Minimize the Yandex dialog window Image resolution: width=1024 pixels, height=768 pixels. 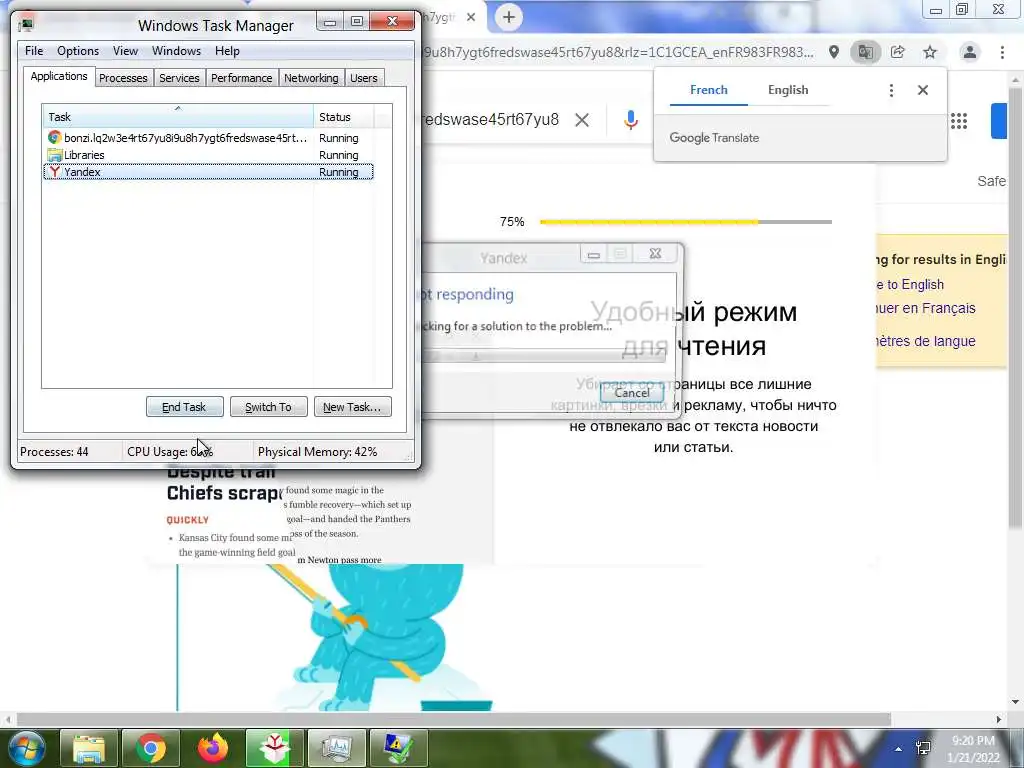[x=593, y=255]
